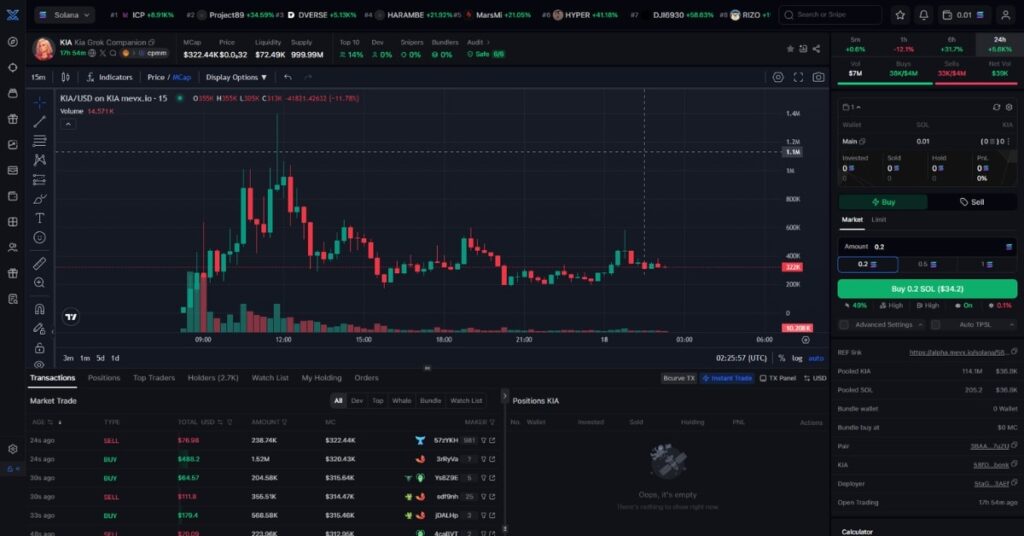Add KIA to favorites with star icon
The image size is (1024, 536).
pos(790,49)
